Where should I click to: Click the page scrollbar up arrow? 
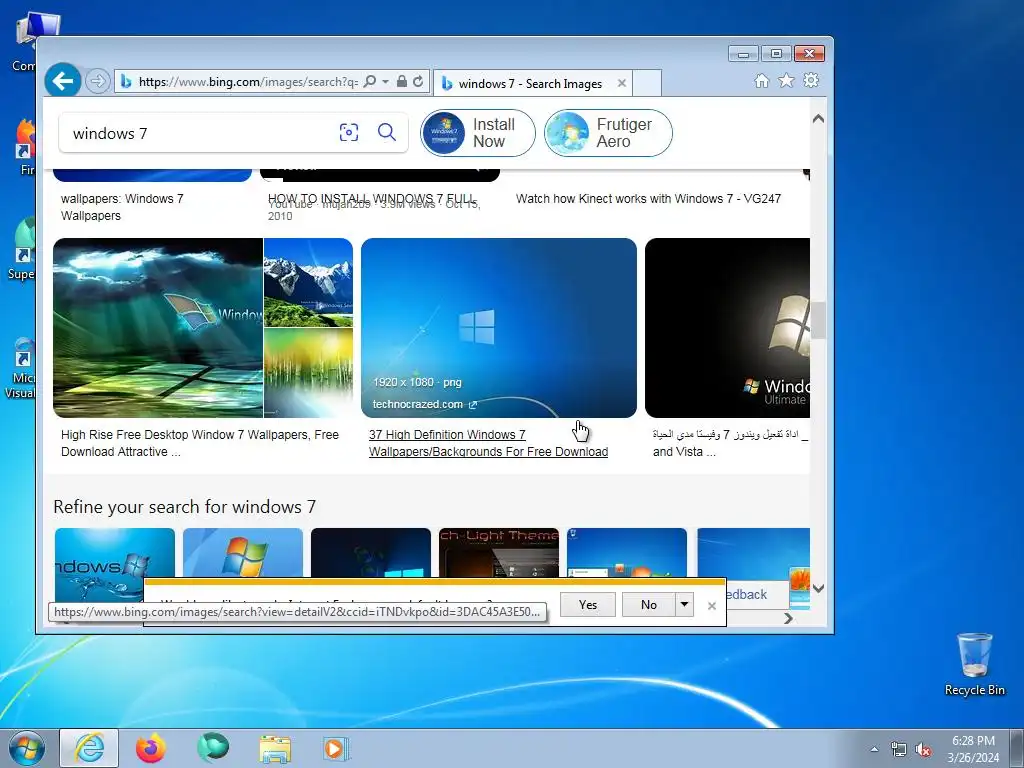pyautogui.click(x=818, y=119)
